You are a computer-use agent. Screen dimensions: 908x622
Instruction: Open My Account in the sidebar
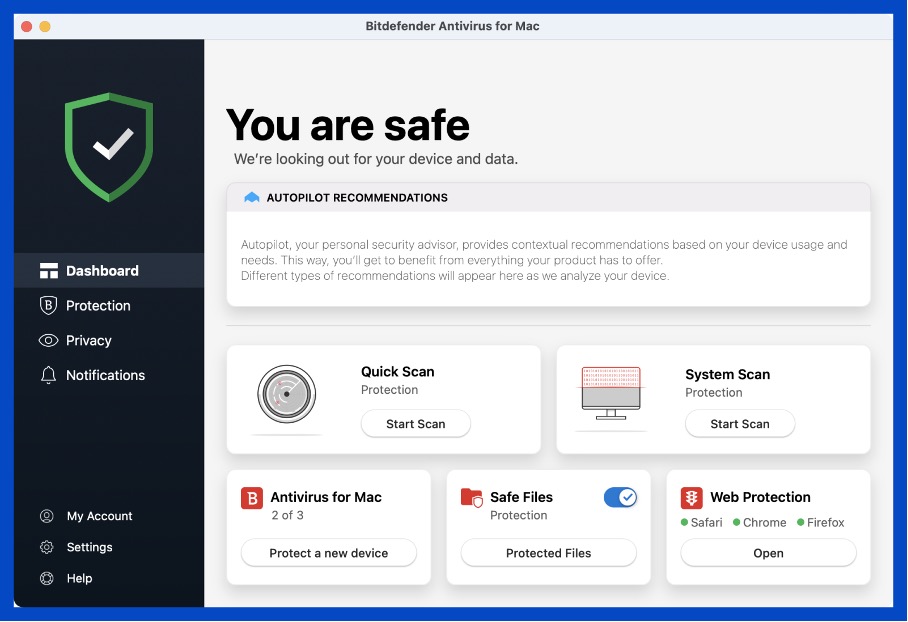coord(99,516)
